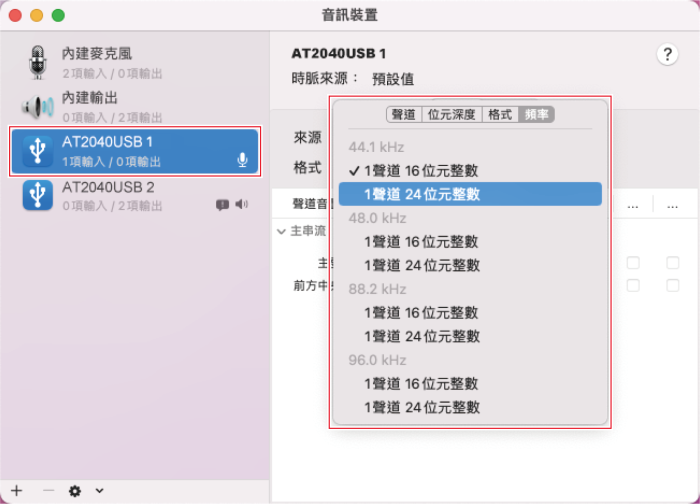Choose 1聲道 16位元整數 under 96.0 kHz
Image resolution: width=700 pixels, height=504 pixels.
pos(421,384)
